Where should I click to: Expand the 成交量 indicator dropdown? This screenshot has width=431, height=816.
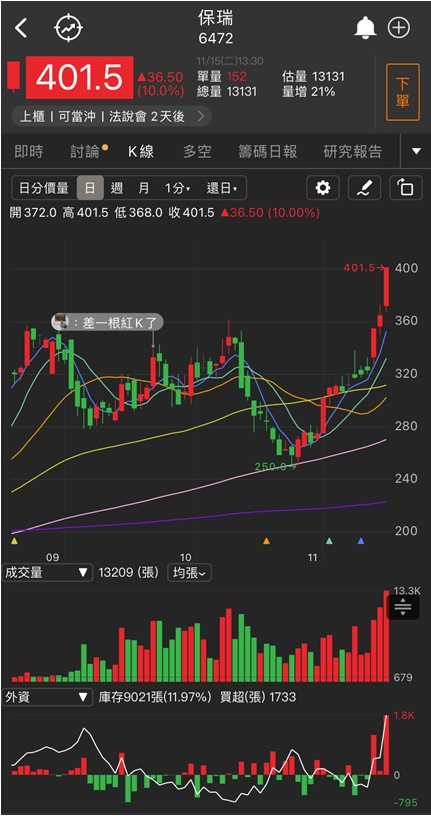(x=47, y=573)
